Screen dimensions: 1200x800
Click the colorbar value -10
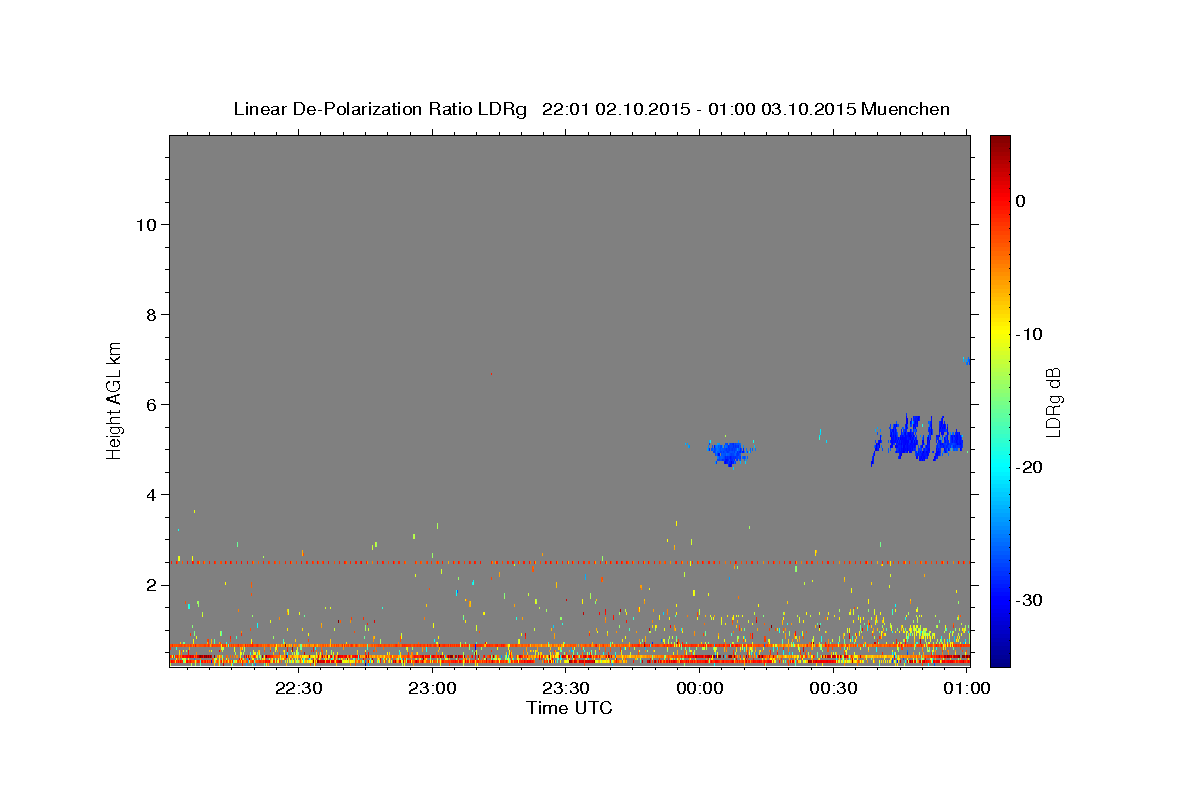point(1030,334)
